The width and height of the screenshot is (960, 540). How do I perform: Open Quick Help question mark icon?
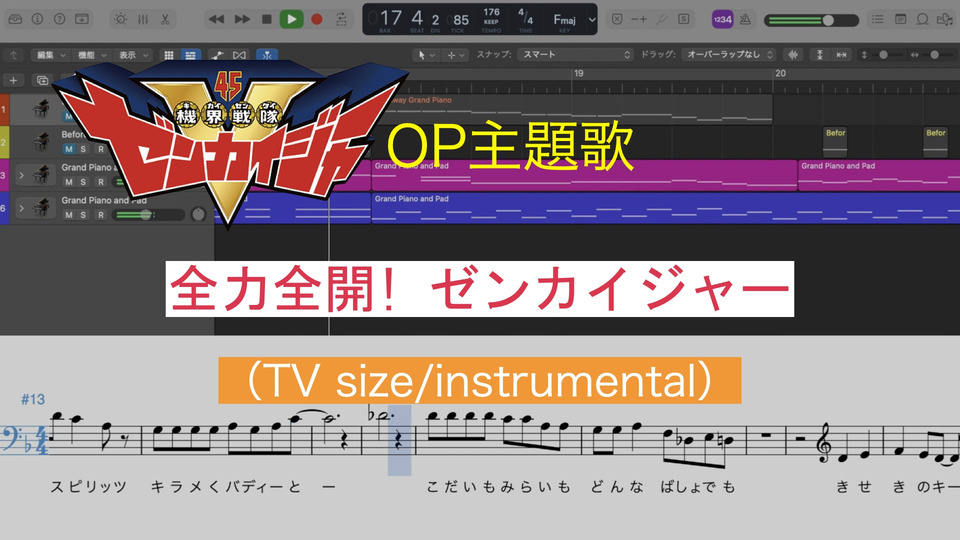[59, 19]
